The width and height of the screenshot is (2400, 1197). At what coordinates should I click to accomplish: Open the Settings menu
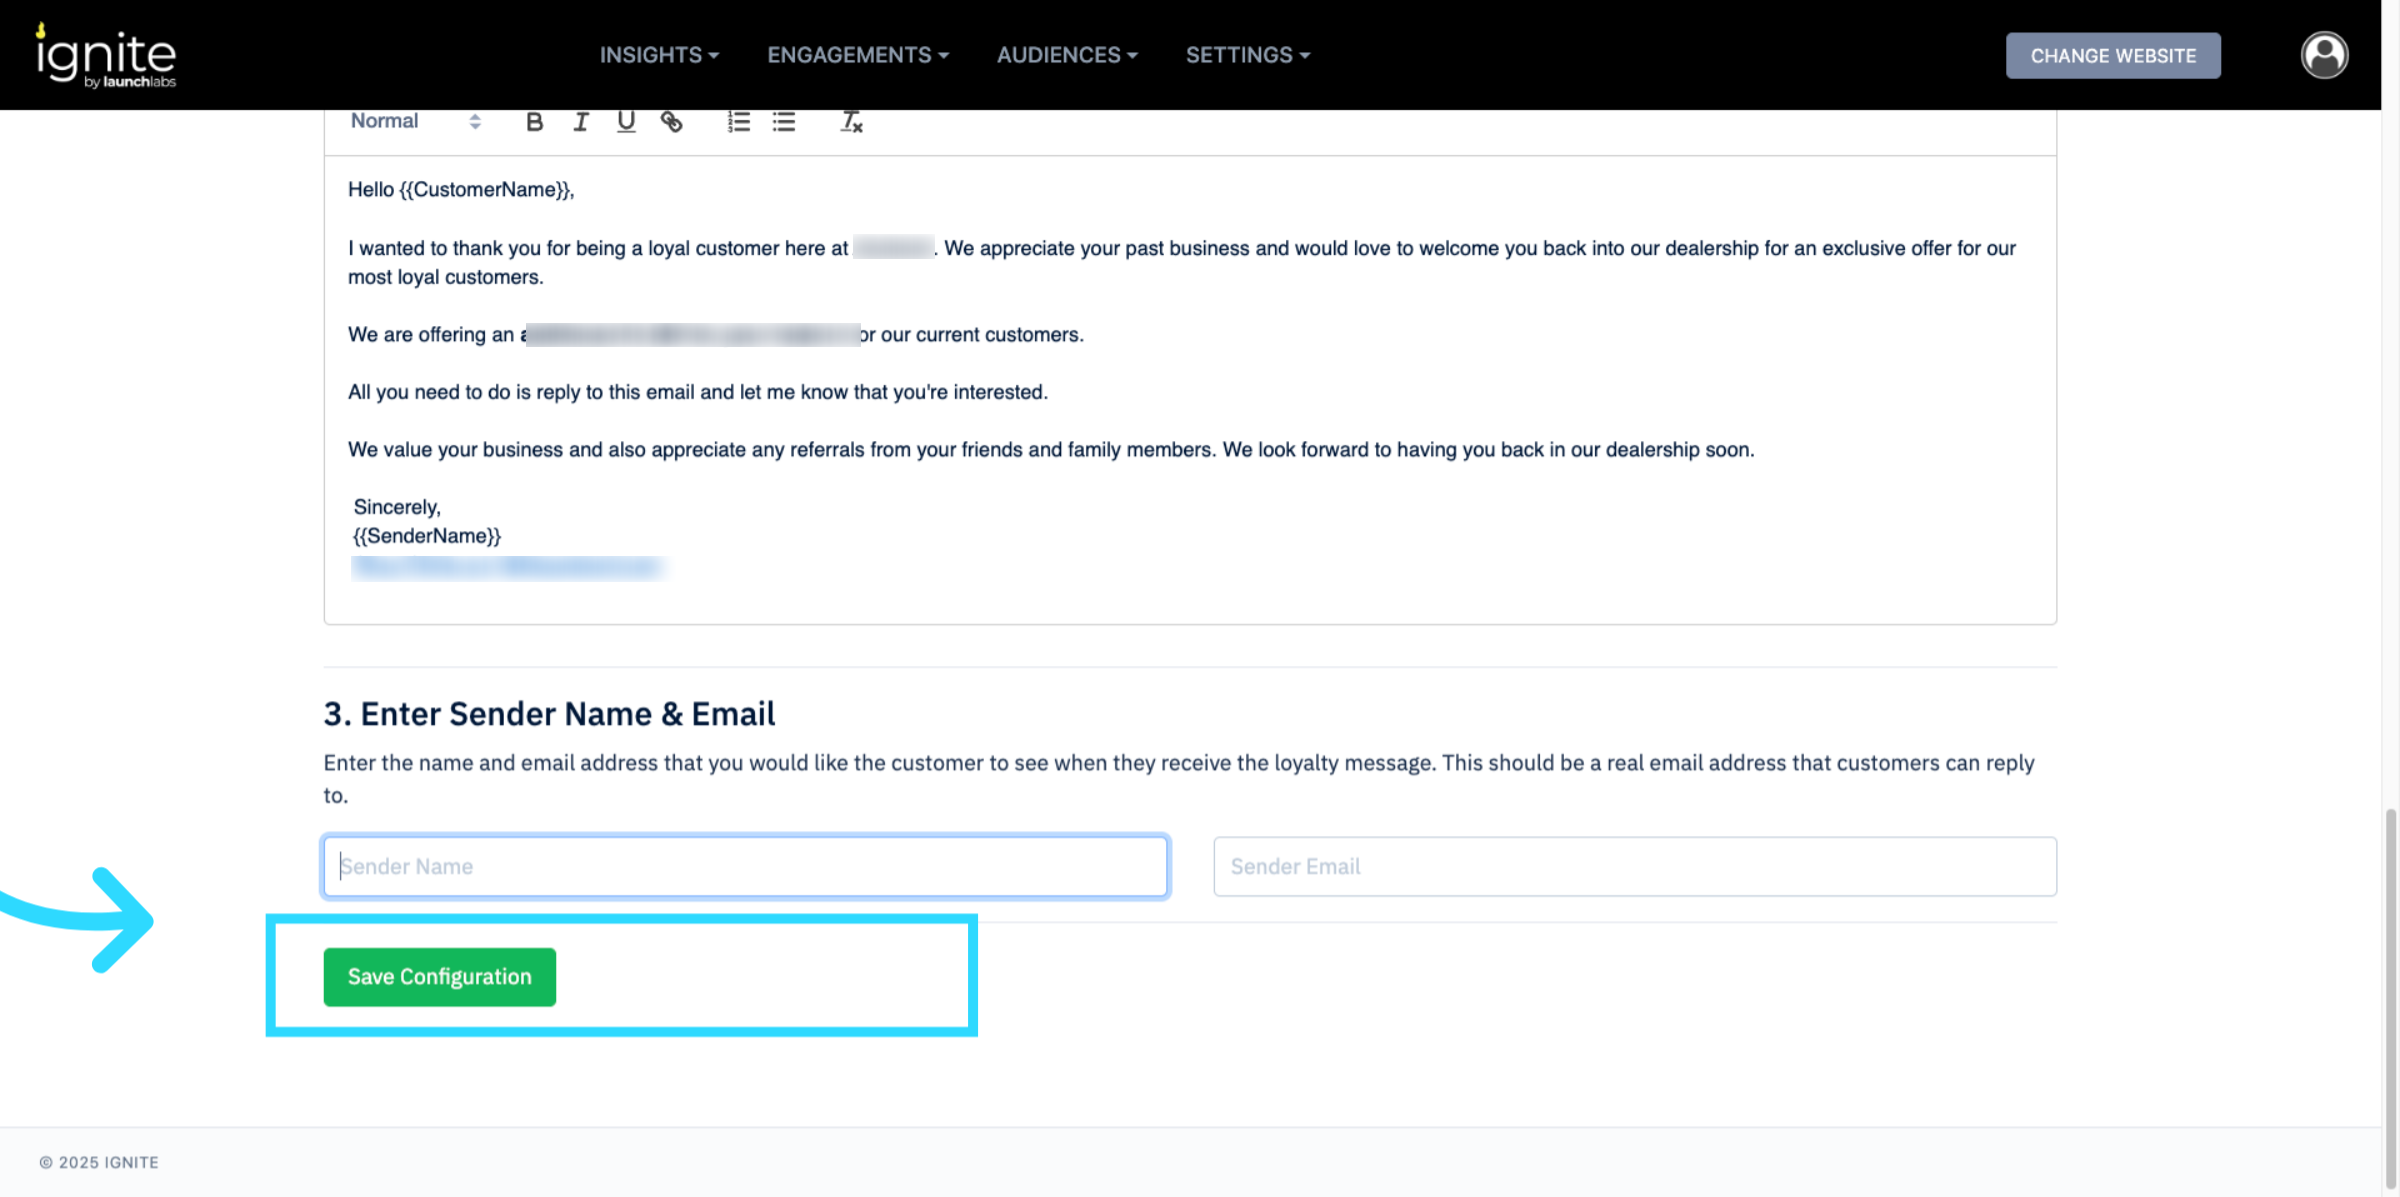1247,55
